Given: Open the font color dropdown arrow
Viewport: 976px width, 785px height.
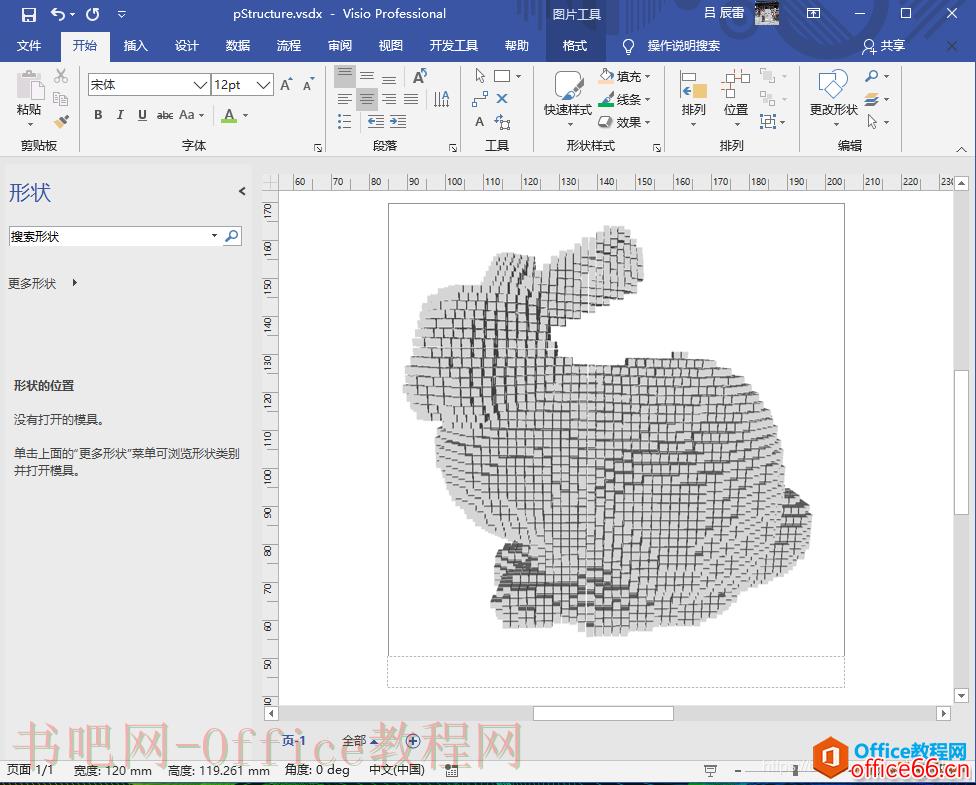Looking at the screenshot, I should [245, 115].
